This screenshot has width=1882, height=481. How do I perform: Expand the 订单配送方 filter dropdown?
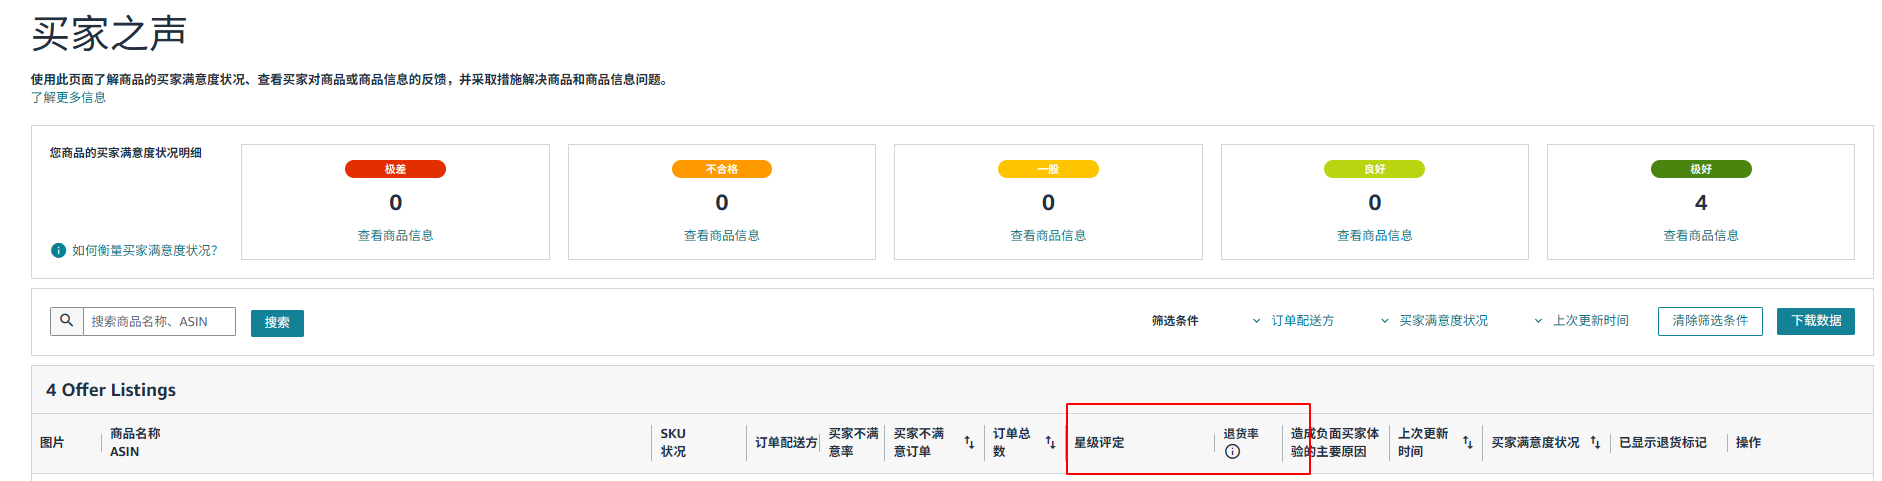1293,321
